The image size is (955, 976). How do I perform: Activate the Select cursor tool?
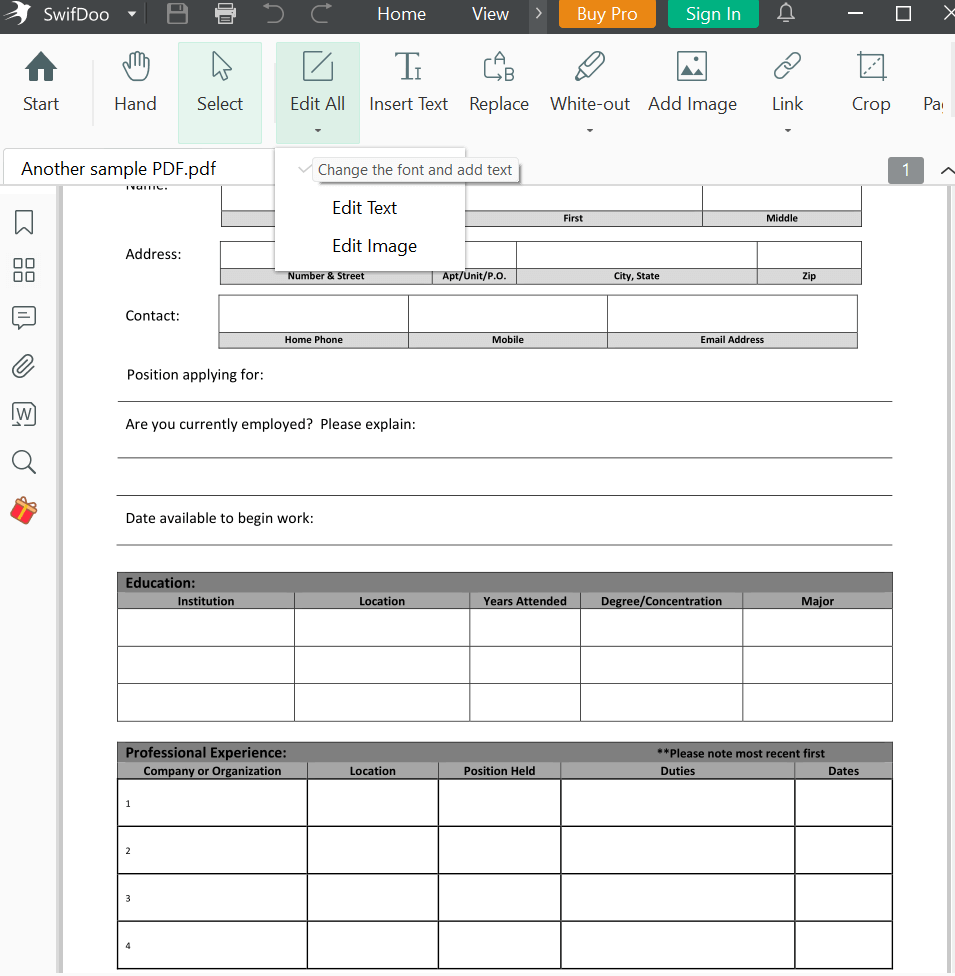coord(220,92)
